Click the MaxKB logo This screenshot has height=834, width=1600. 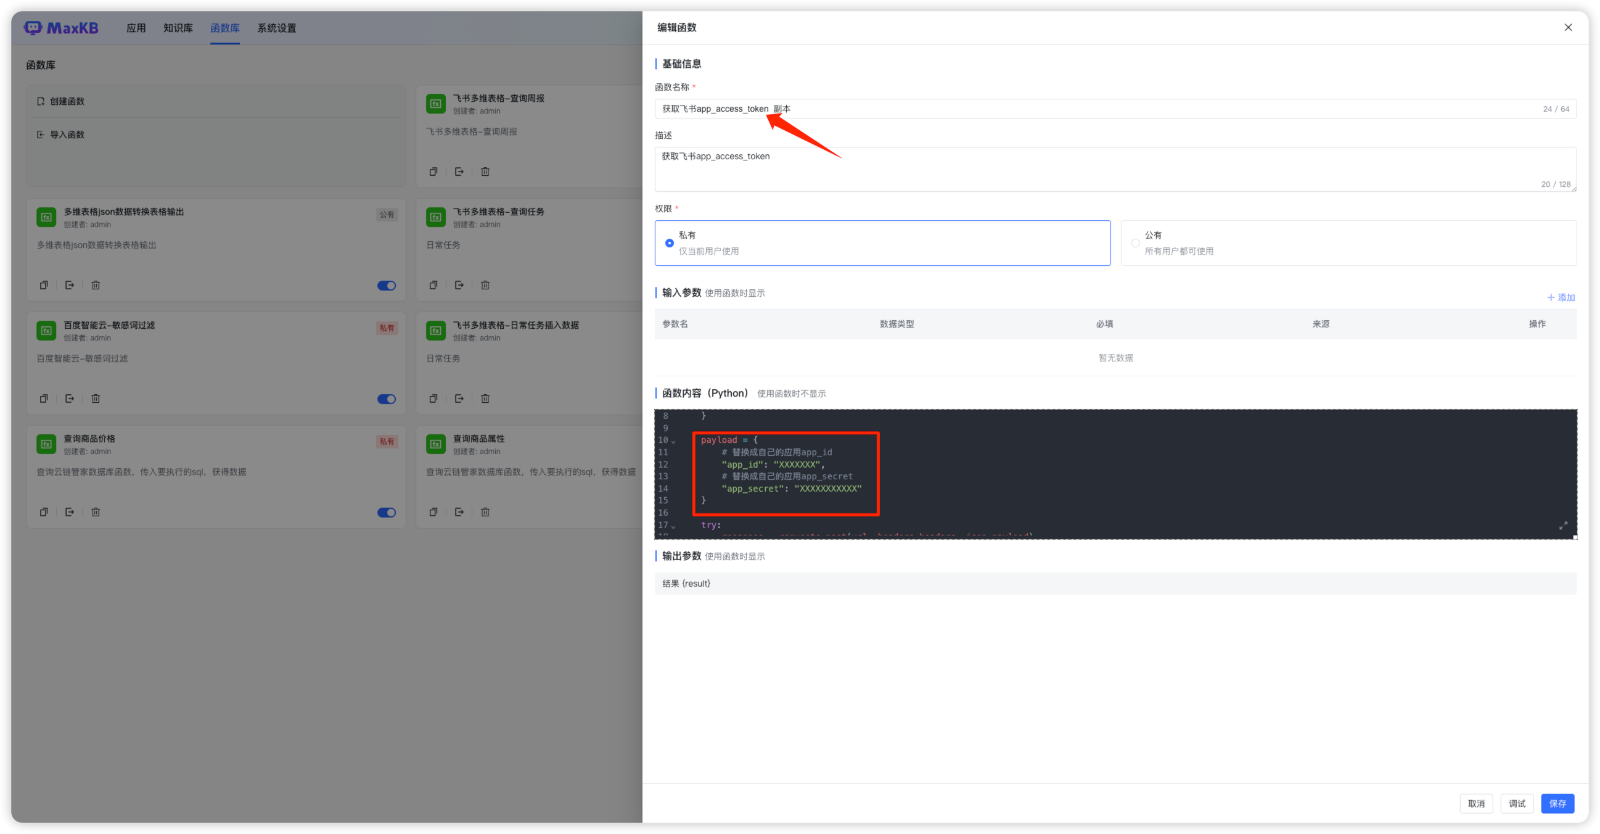point(61,28)
